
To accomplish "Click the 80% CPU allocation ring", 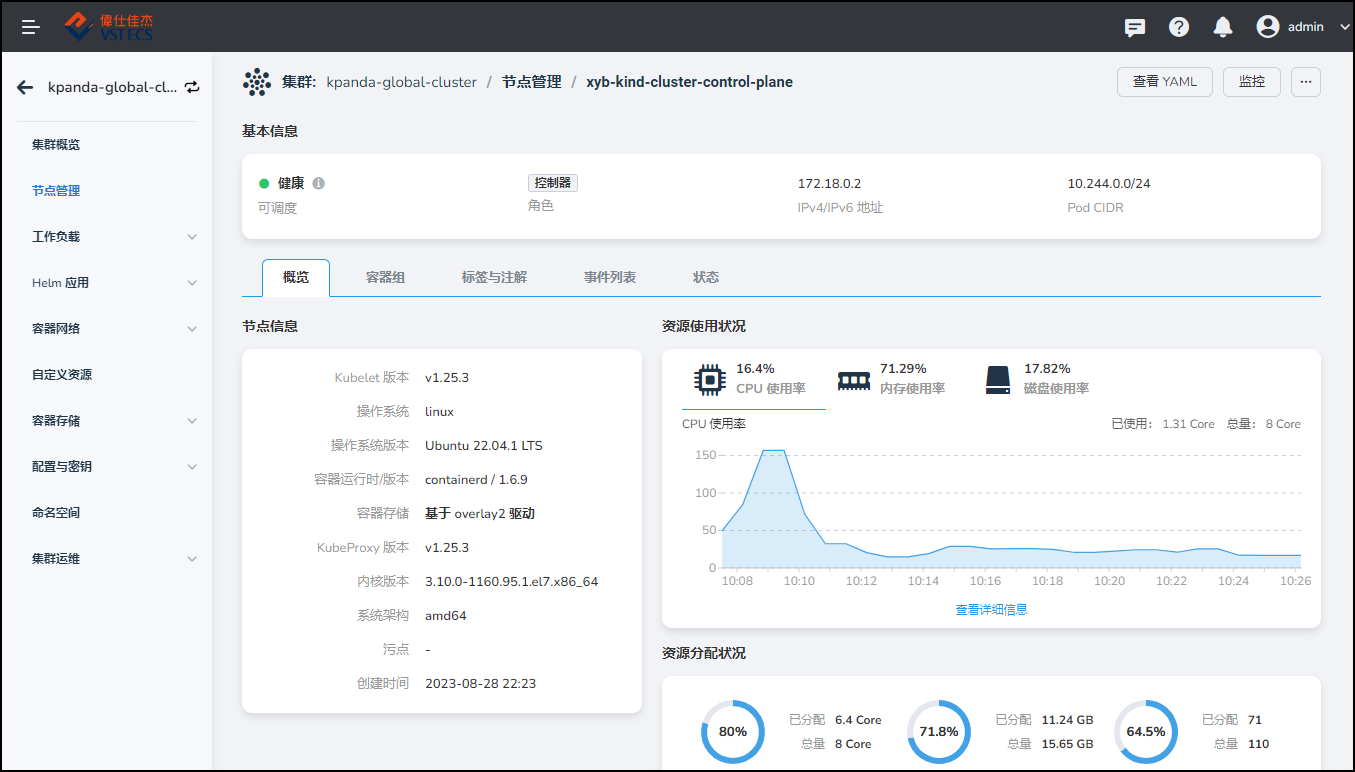I will [733, 731].
